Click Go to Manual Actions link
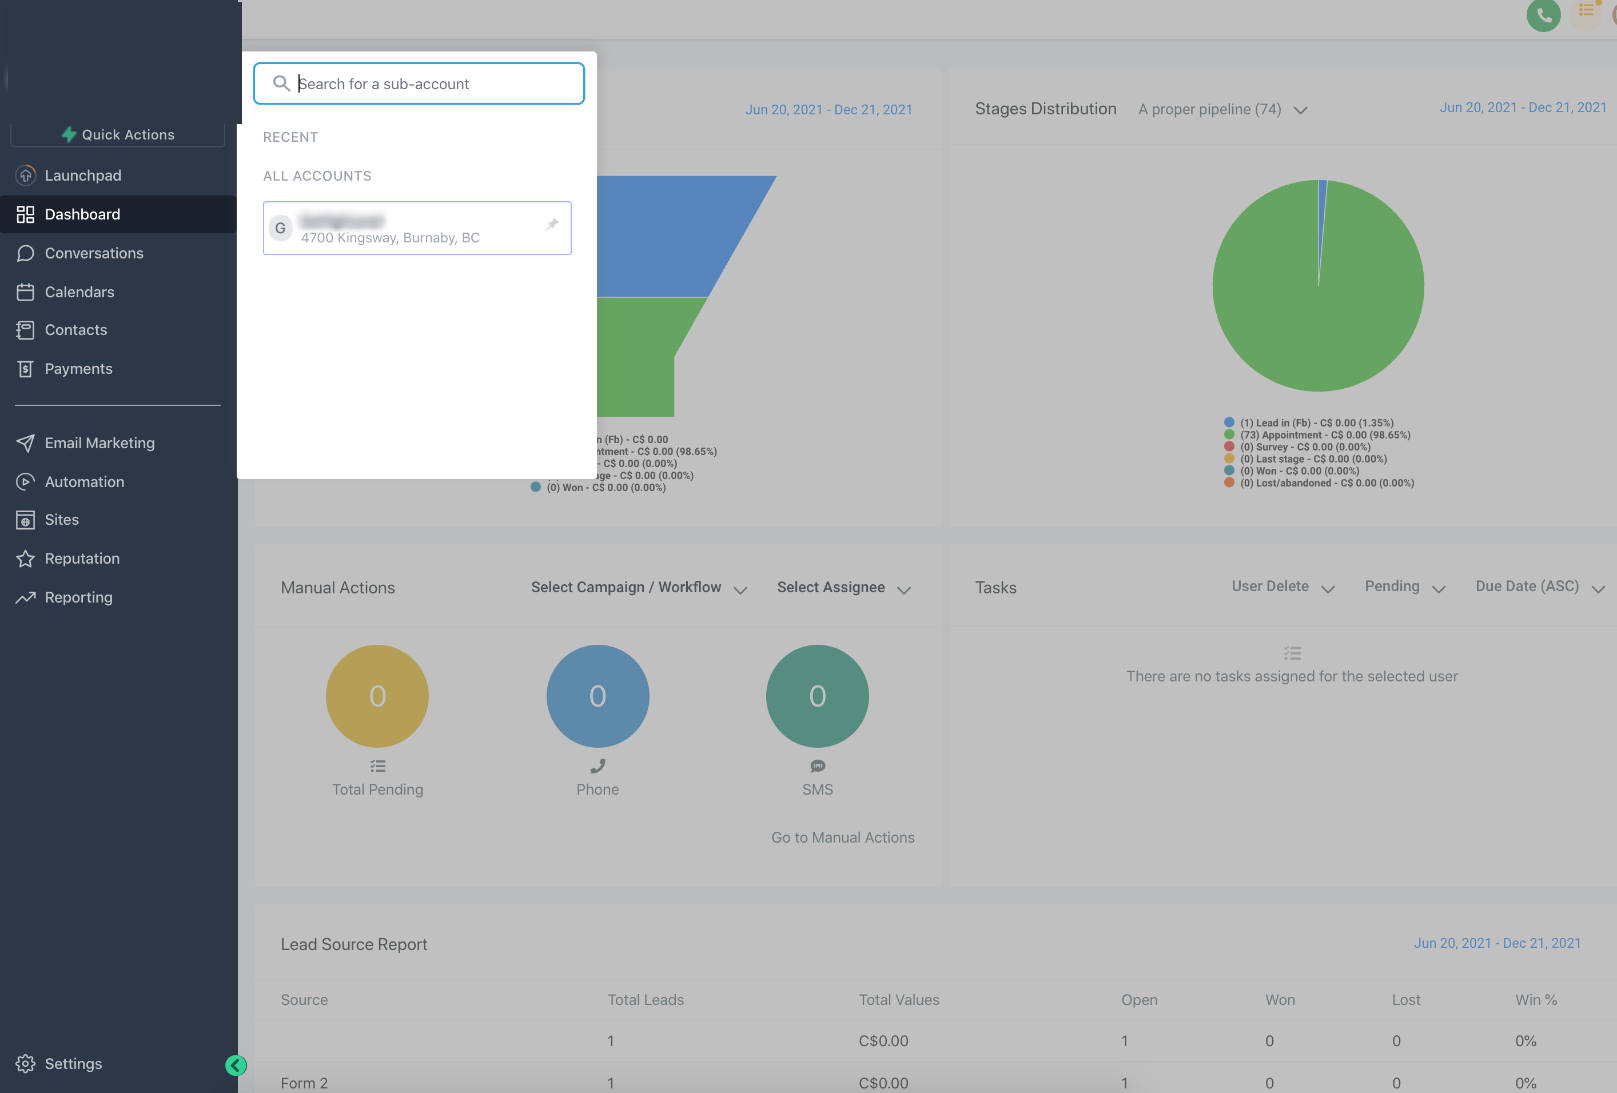The width and height of the screenshot is (1617, 1093). [x=843, y=838]
